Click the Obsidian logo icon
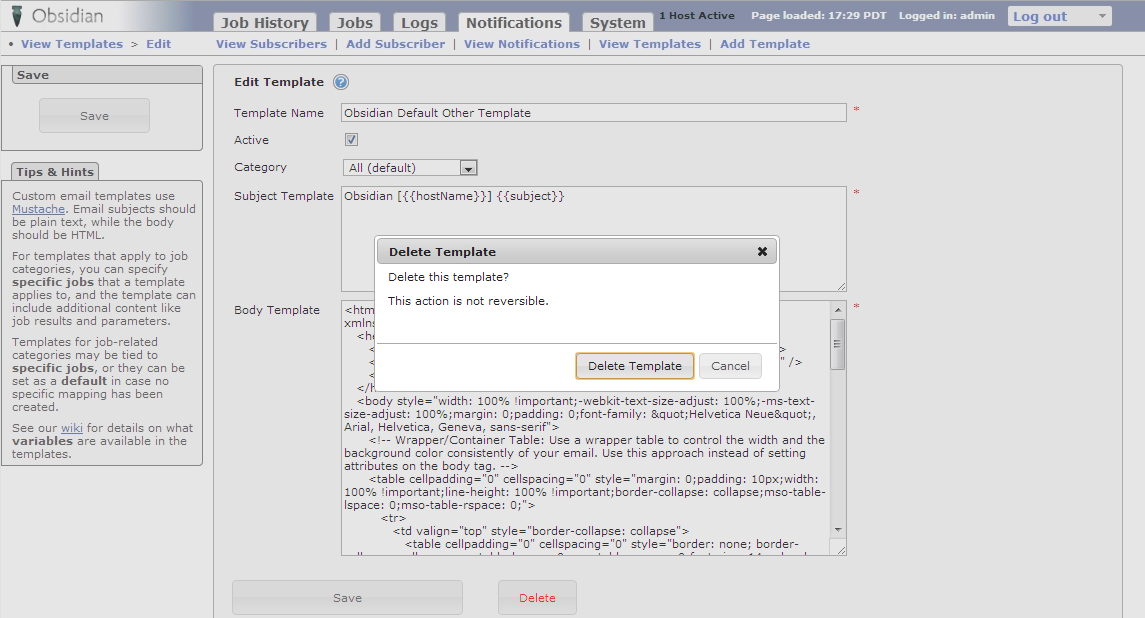The image size is (1145, 618). (x=17, y=16)
